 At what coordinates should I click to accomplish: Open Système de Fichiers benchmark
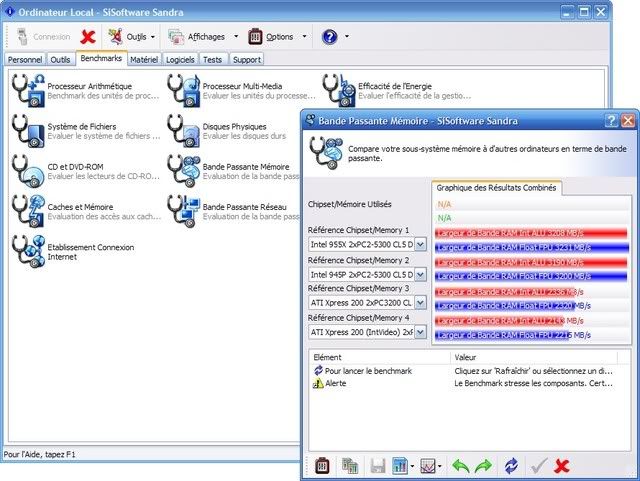[86, 131]
